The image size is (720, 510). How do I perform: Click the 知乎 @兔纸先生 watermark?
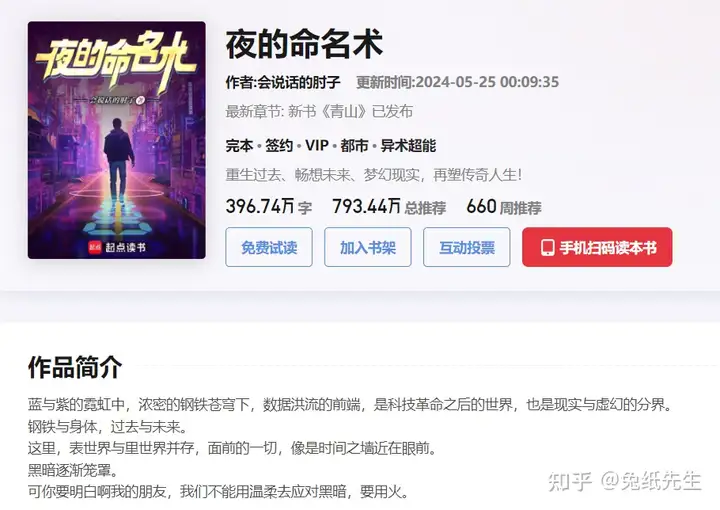624,481
